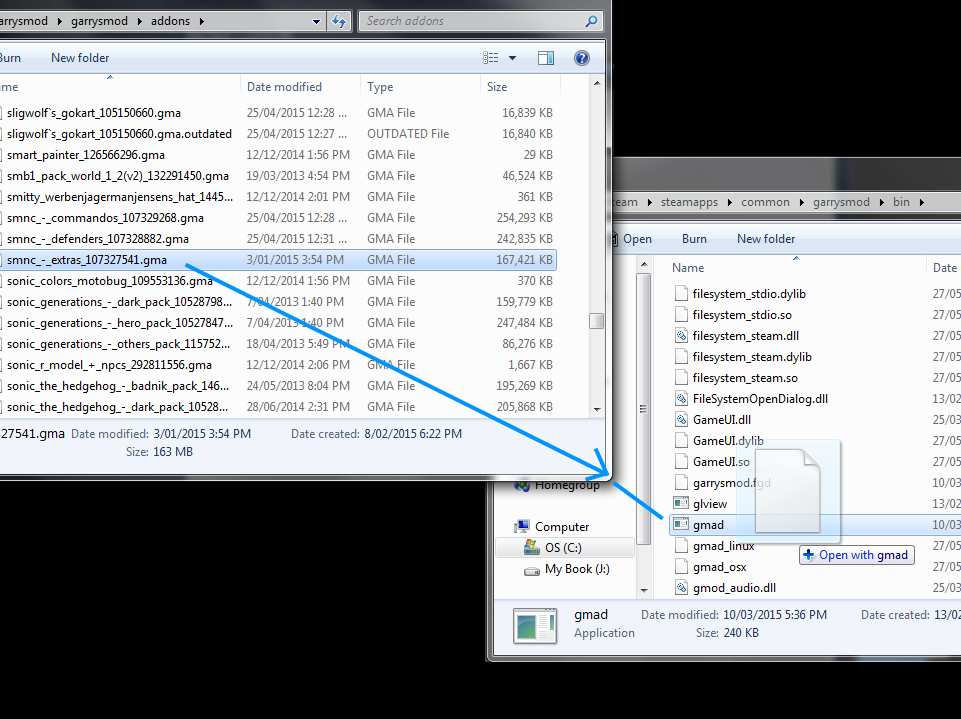Toggle the preview pane icon in addons window
This screenshot has height=719, width=961.
point(545,58)
